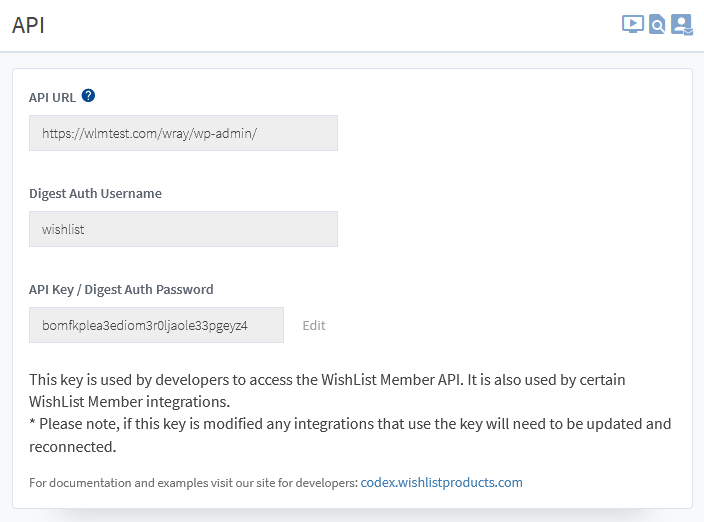Click the 'This key is used by developers' text
The width and height of the screenshot is (704, 522).
[x=327, y=390]
